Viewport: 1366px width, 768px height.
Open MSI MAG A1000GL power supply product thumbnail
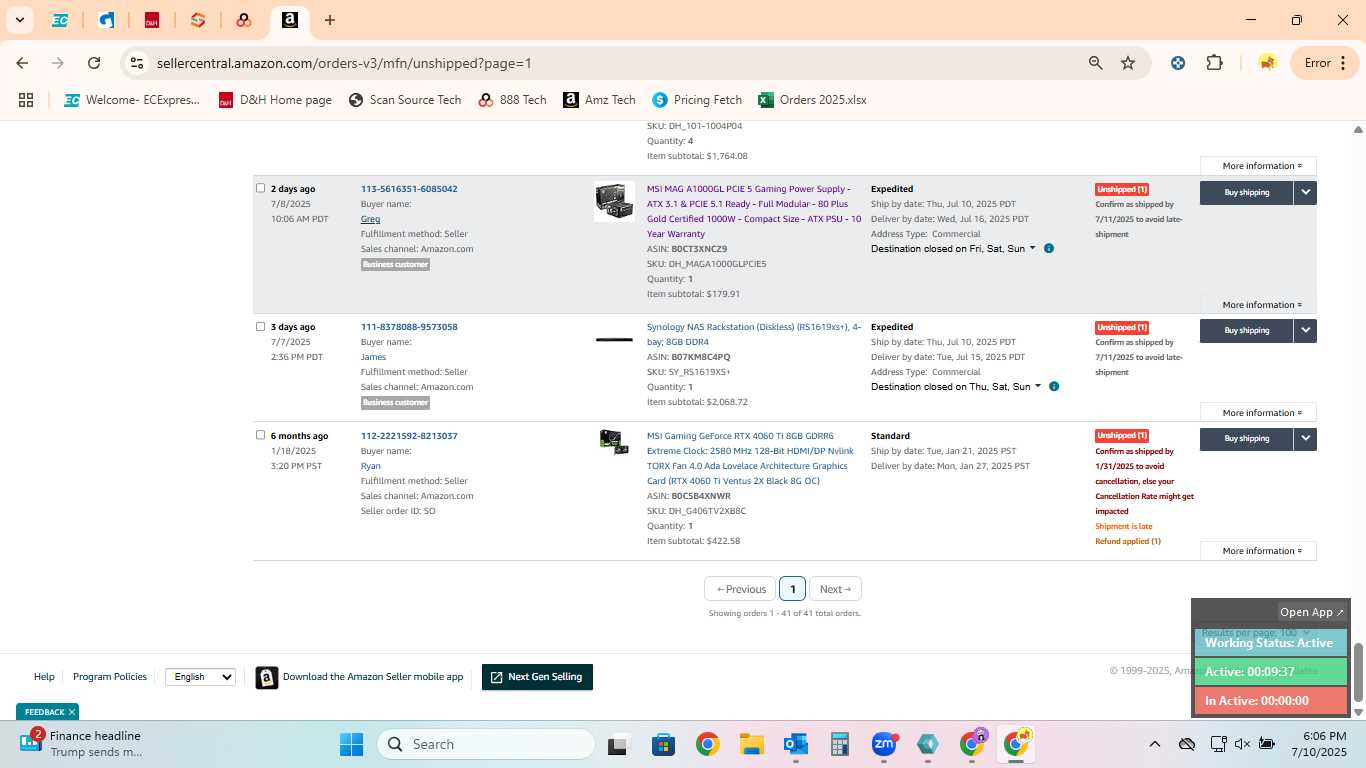click(x=614, y=201)
